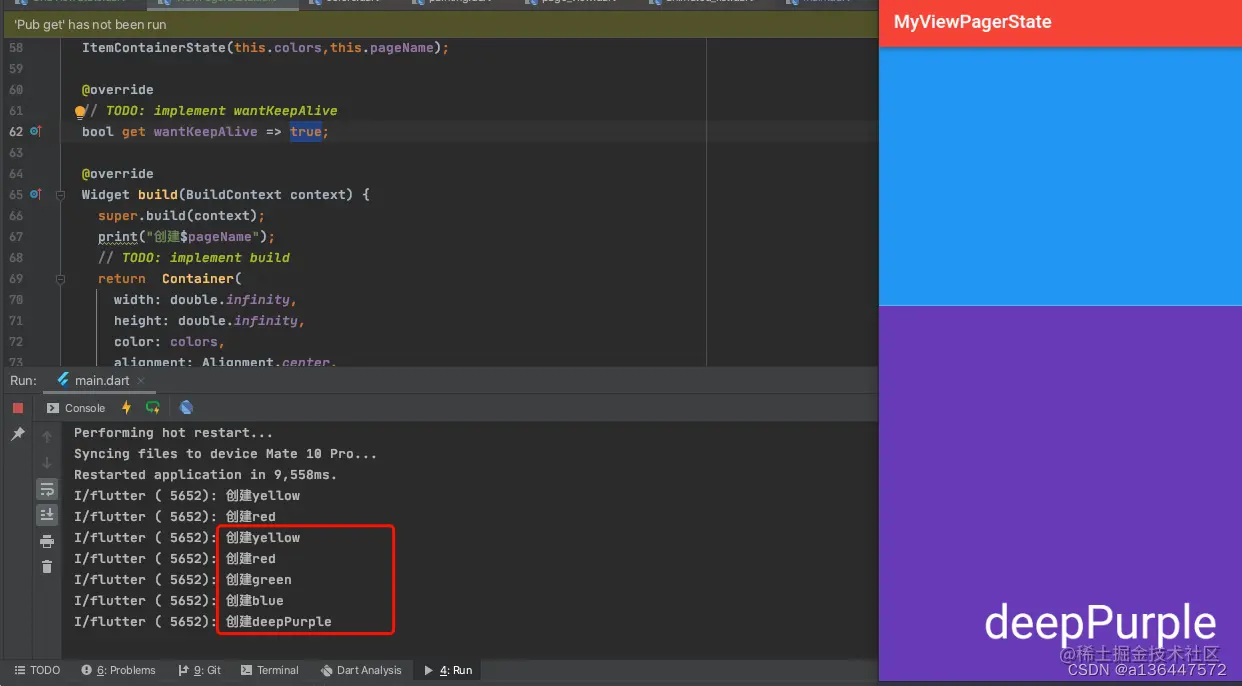Jump down the stack trace arrow

(x=47, y=463)
